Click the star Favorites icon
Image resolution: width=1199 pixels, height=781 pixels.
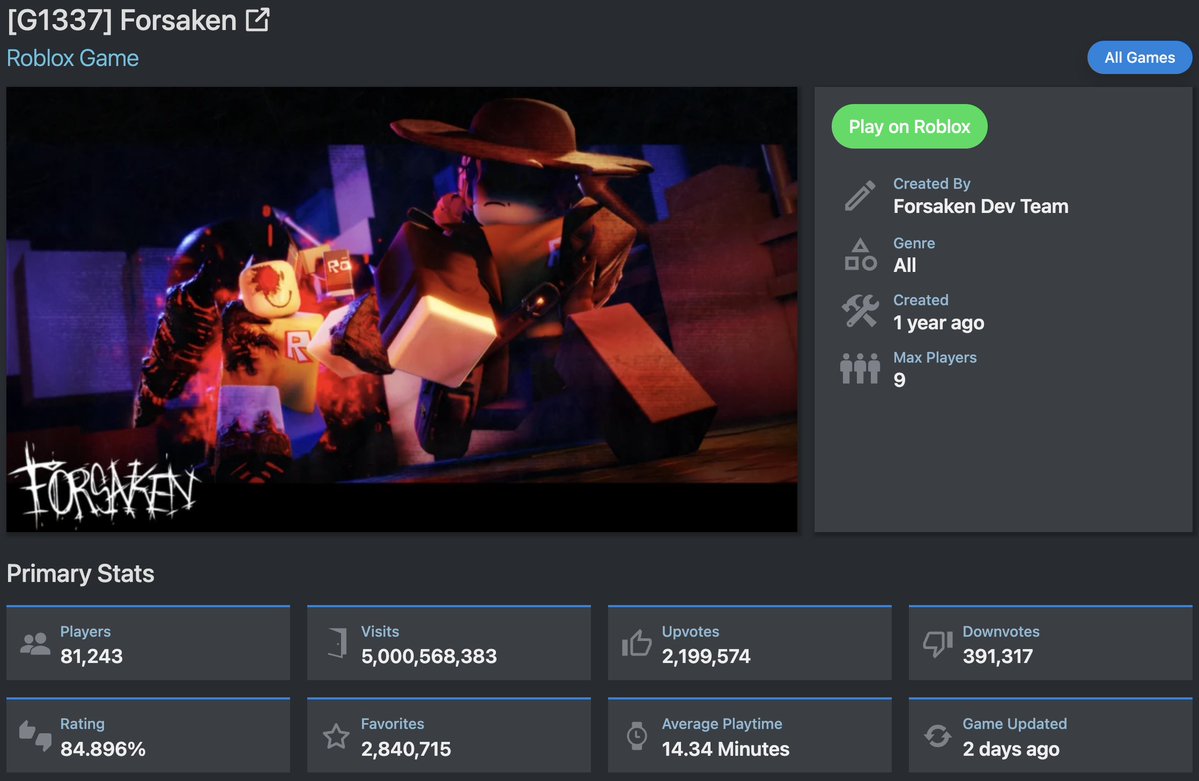(336, 737)
